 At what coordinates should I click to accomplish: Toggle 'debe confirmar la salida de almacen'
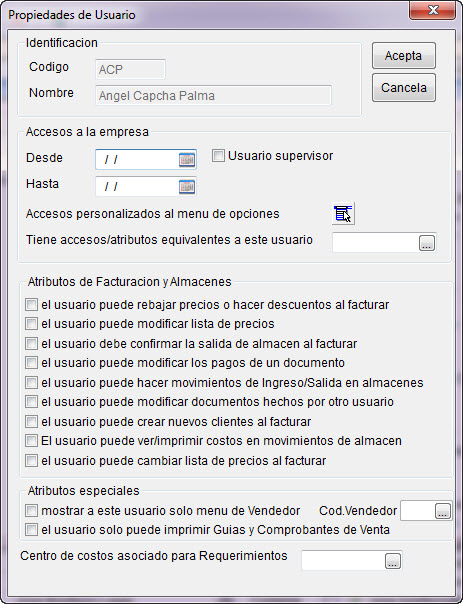[31, 343]
